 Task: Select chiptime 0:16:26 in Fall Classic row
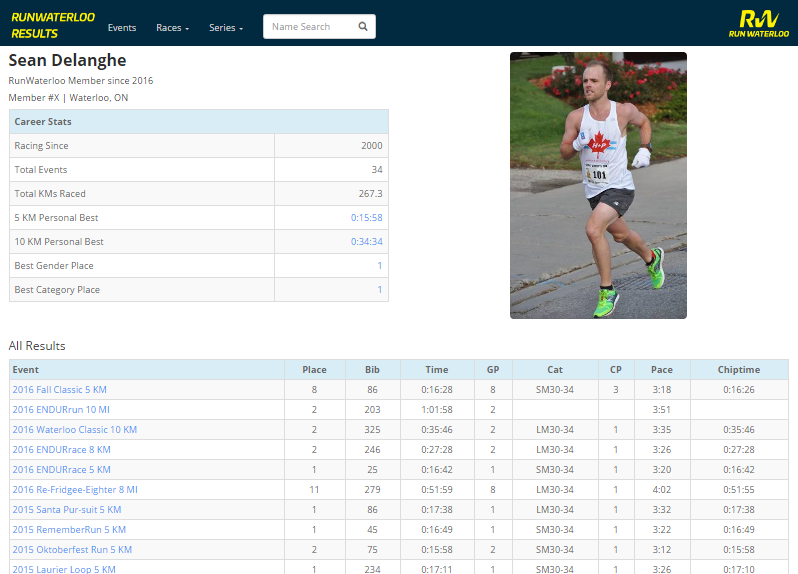[739, 390]
